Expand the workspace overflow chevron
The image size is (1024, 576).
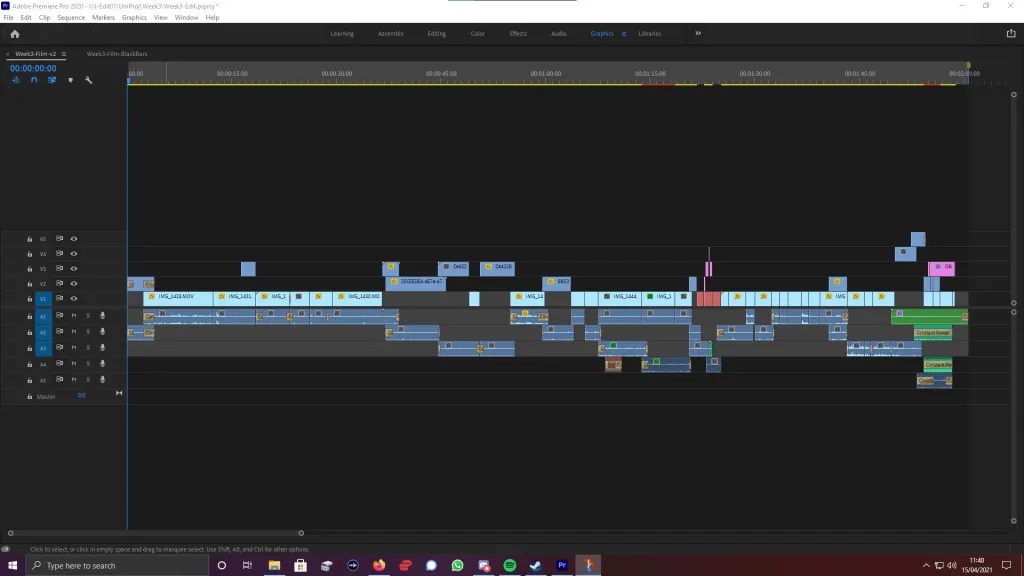point(698,33)
